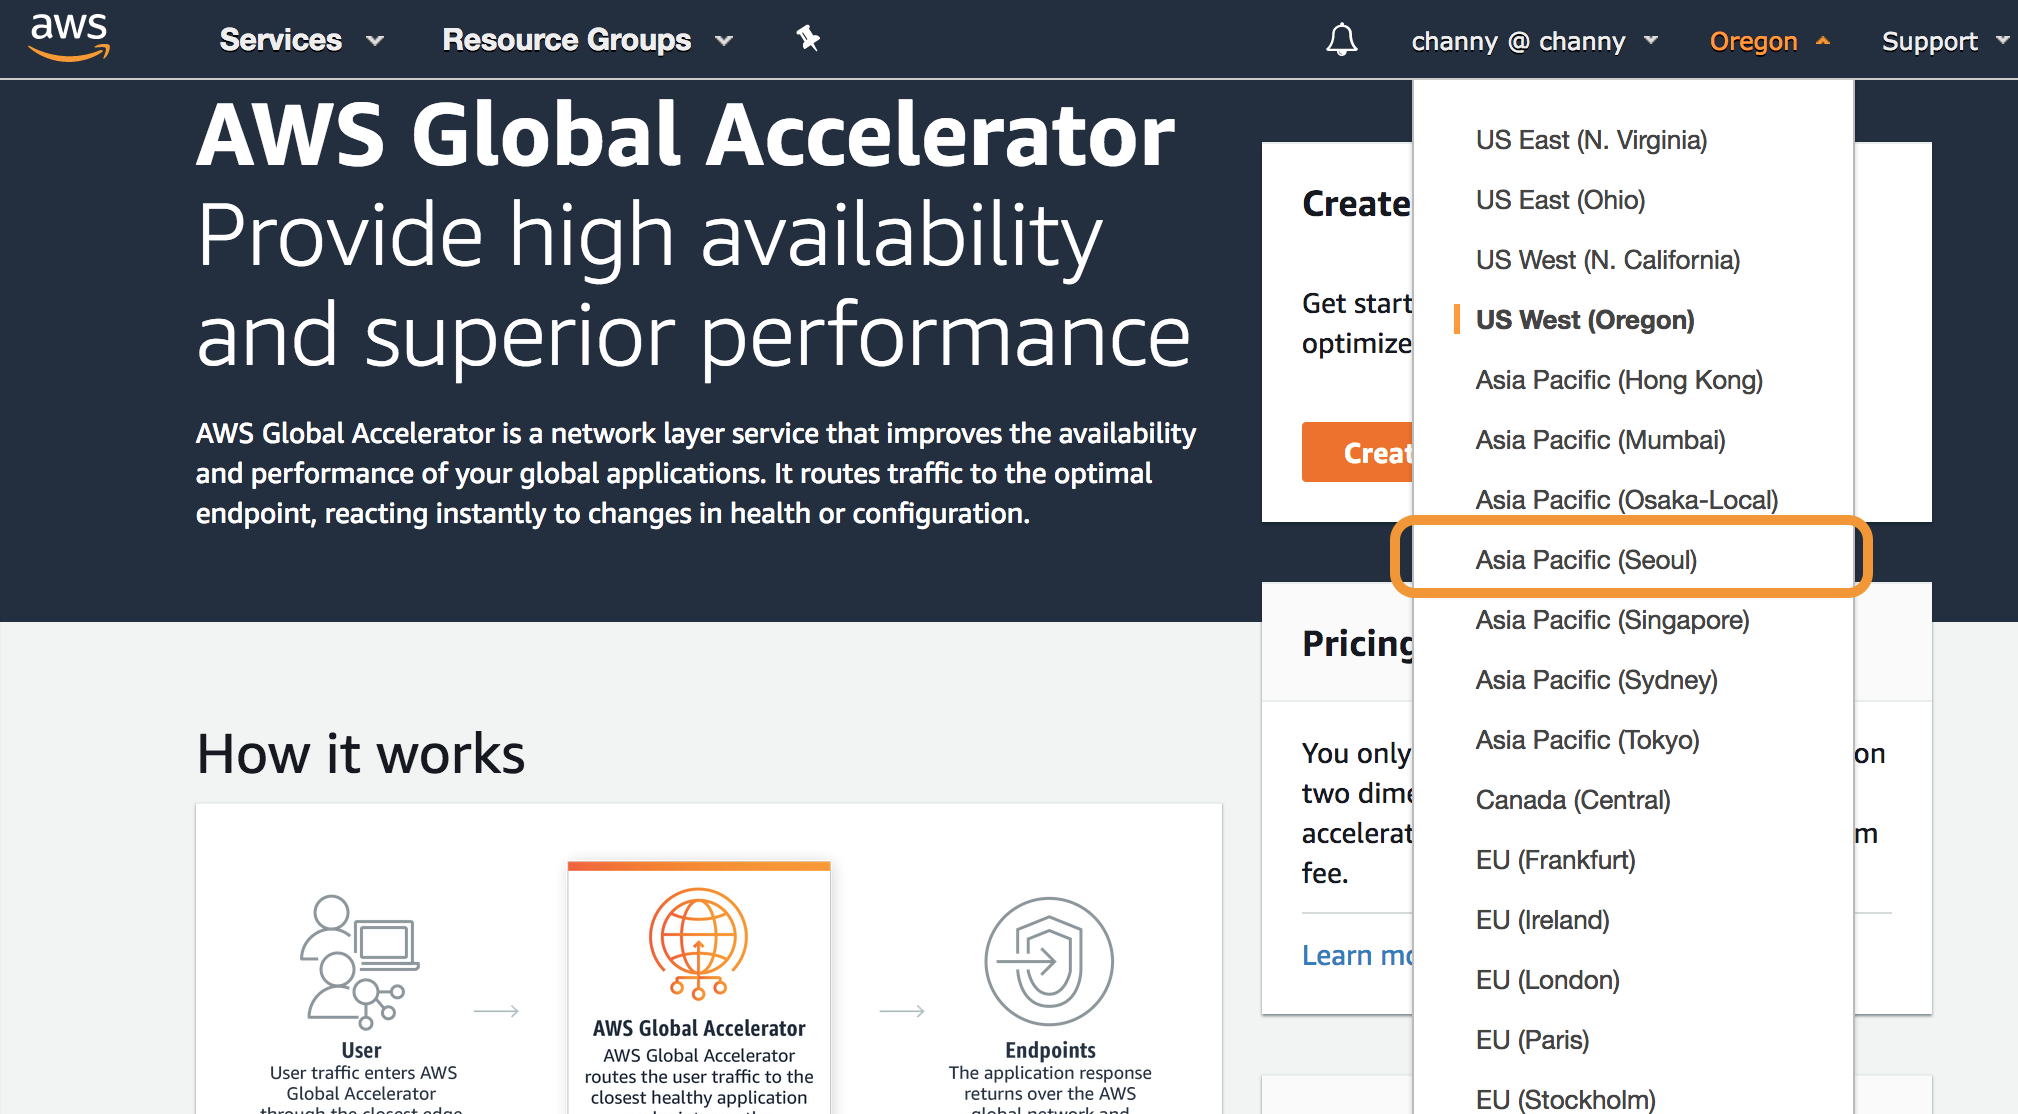Image resolution: width=2018 pixels, height=1114 pixels.
Task: Switch to EU (Frankfurt) region
Action: point(1555,860)
